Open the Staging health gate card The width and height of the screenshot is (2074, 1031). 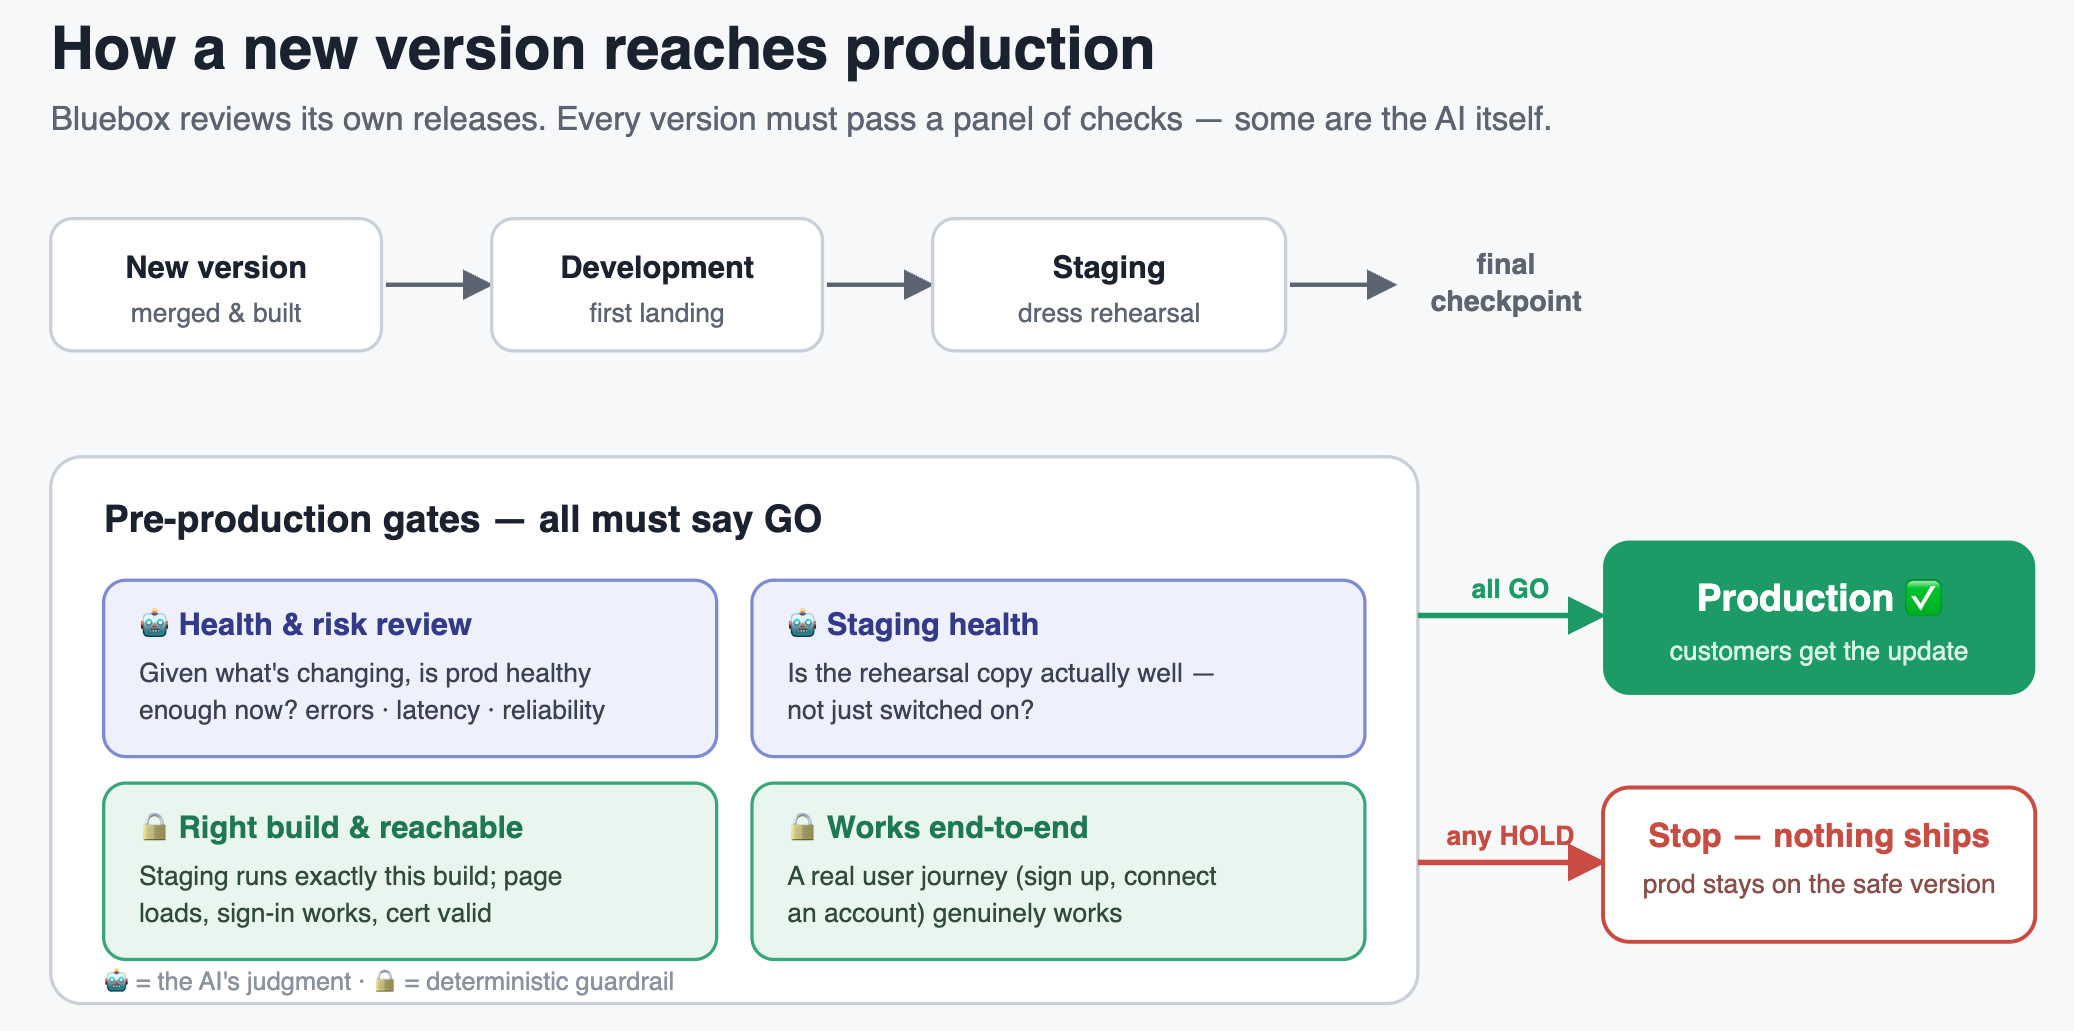pyautogui.click(x=1058, y=668)
